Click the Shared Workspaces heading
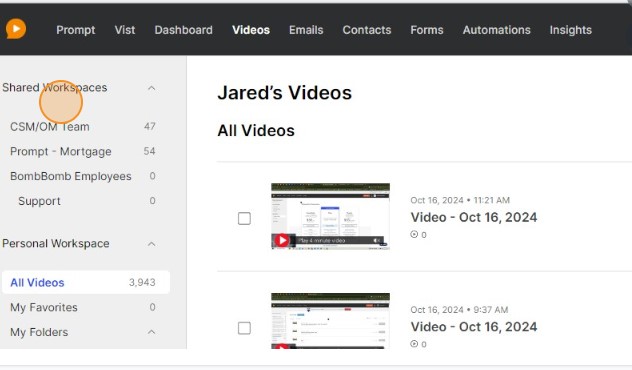This screenshot has width=632, height=370. (54, 87)
